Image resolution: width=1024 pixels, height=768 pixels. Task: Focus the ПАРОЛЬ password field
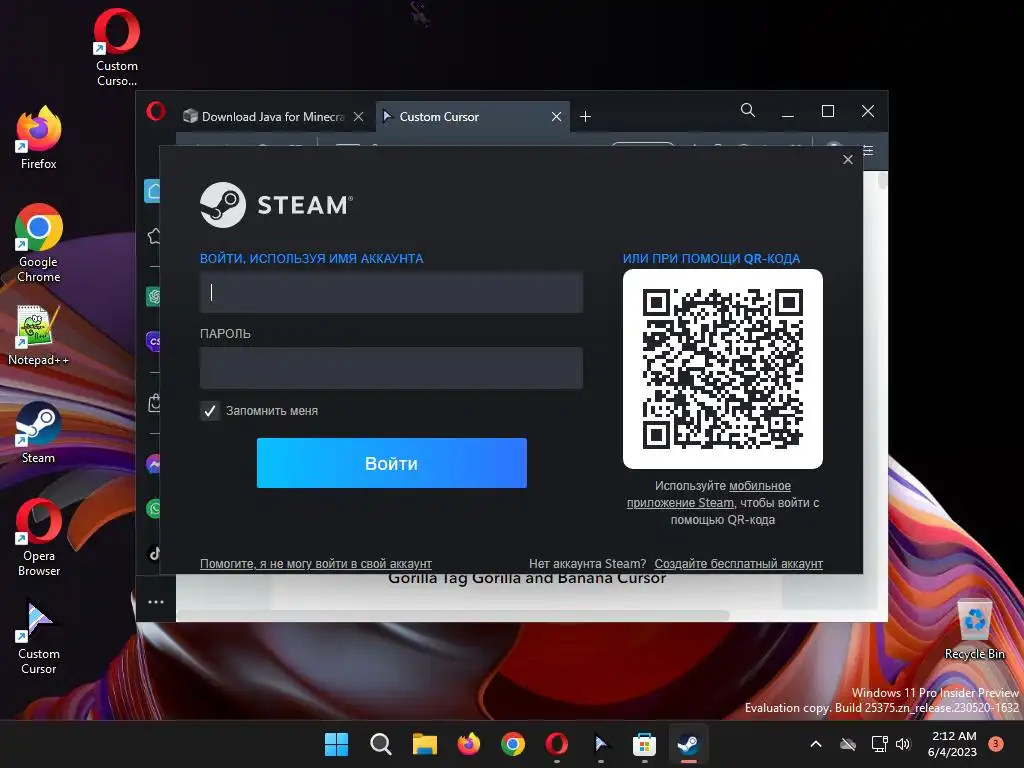(x=391, y=368)
